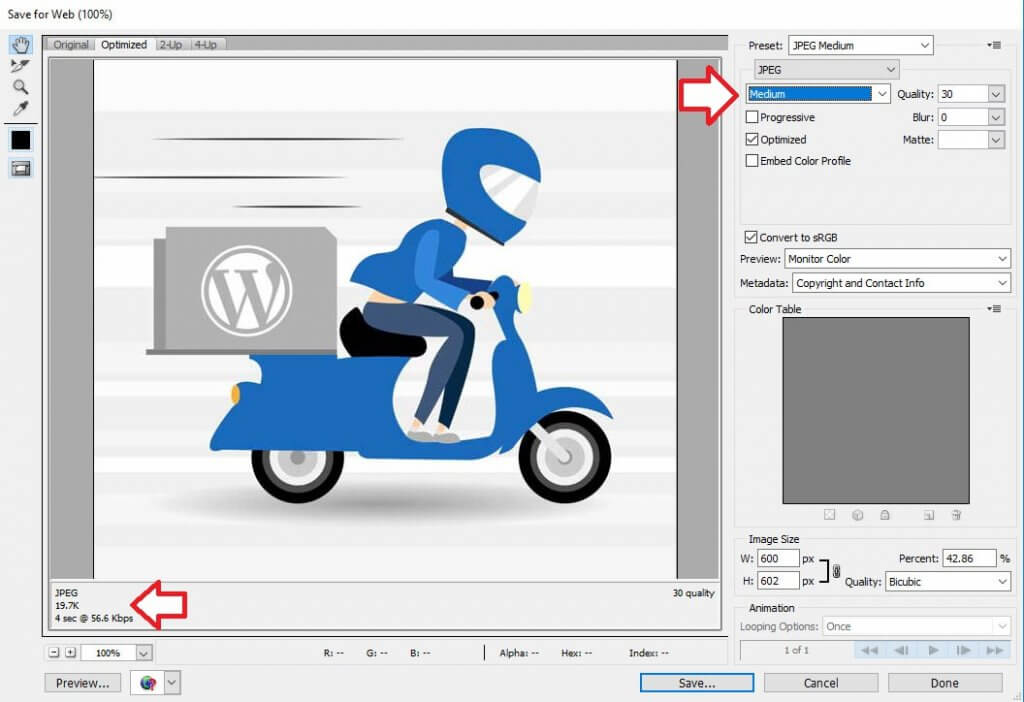The image size is (1024, 702).
Task: Go to last animation frame
Action: (995, 650)
